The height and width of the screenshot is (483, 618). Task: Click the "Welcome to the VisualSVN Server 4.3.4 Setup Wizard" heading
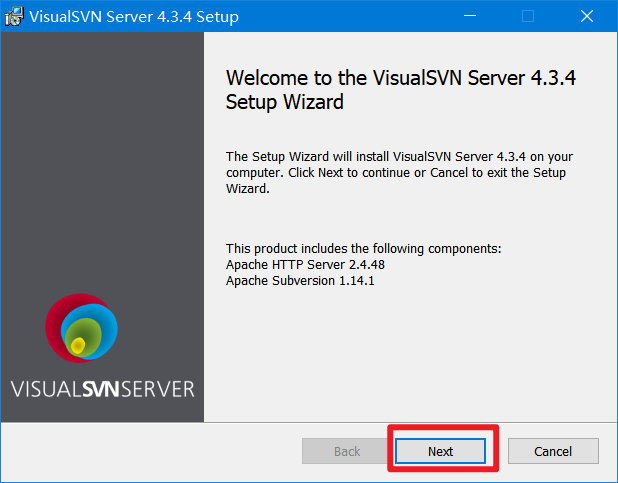tap(400, 90)
